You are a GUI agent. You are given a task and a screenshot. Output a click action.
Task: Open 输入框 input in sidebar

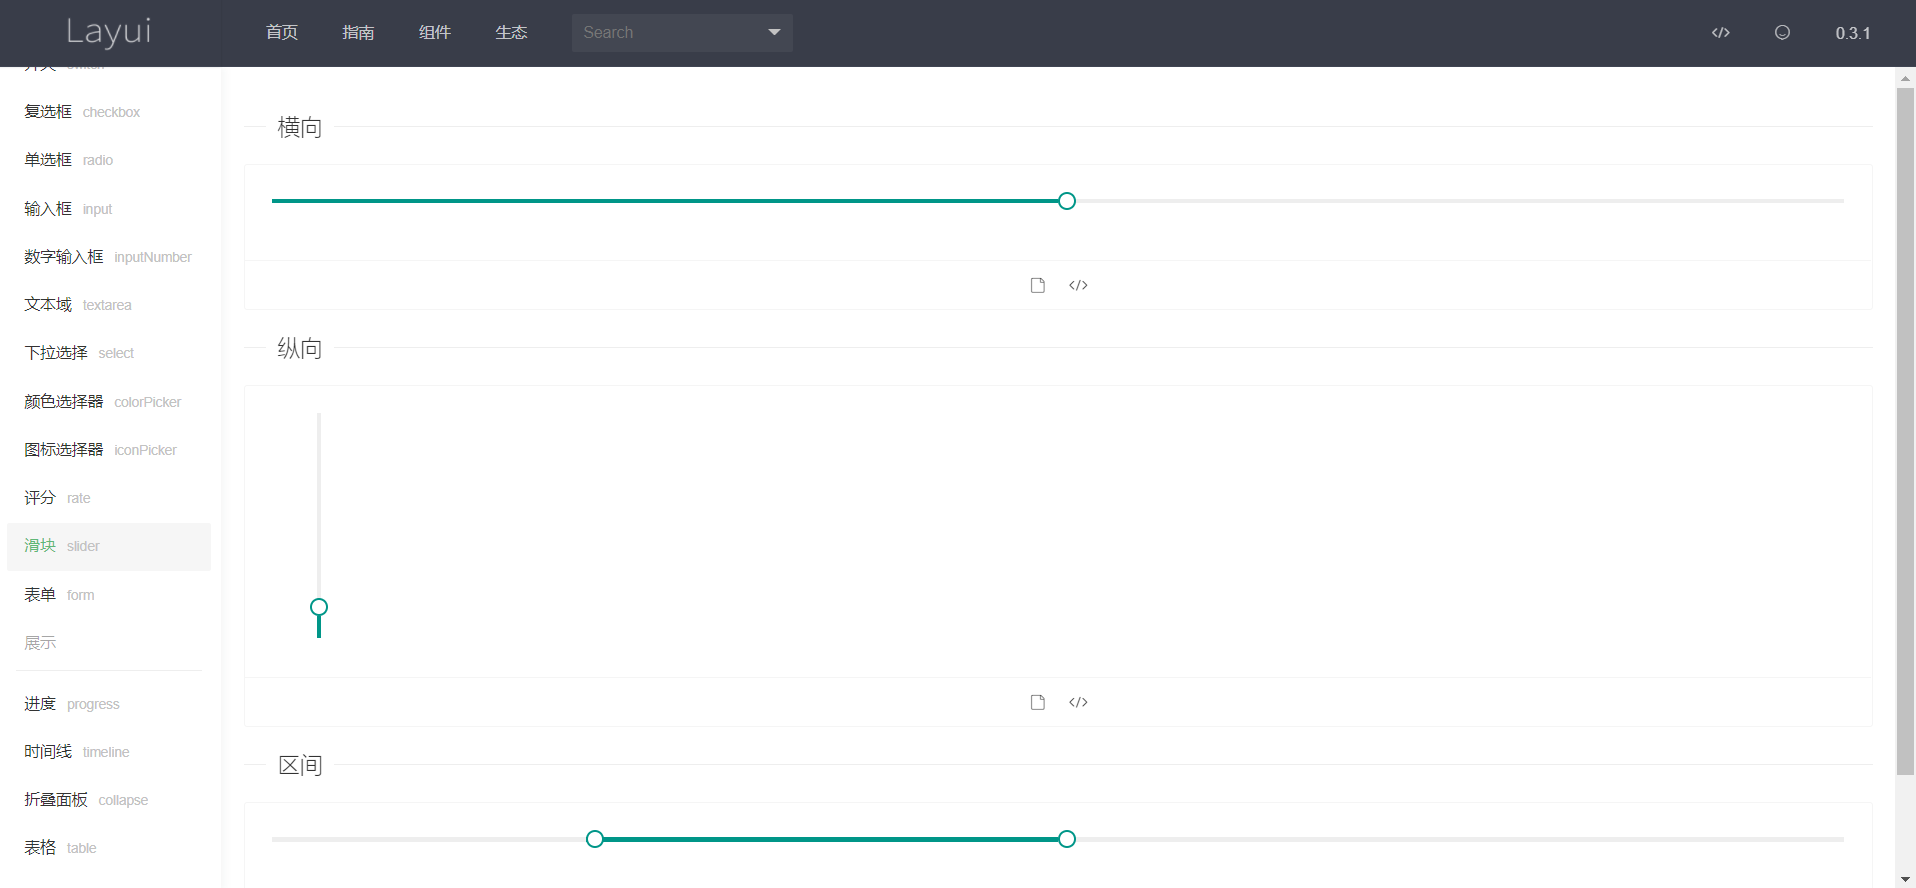tap(109, 209)
